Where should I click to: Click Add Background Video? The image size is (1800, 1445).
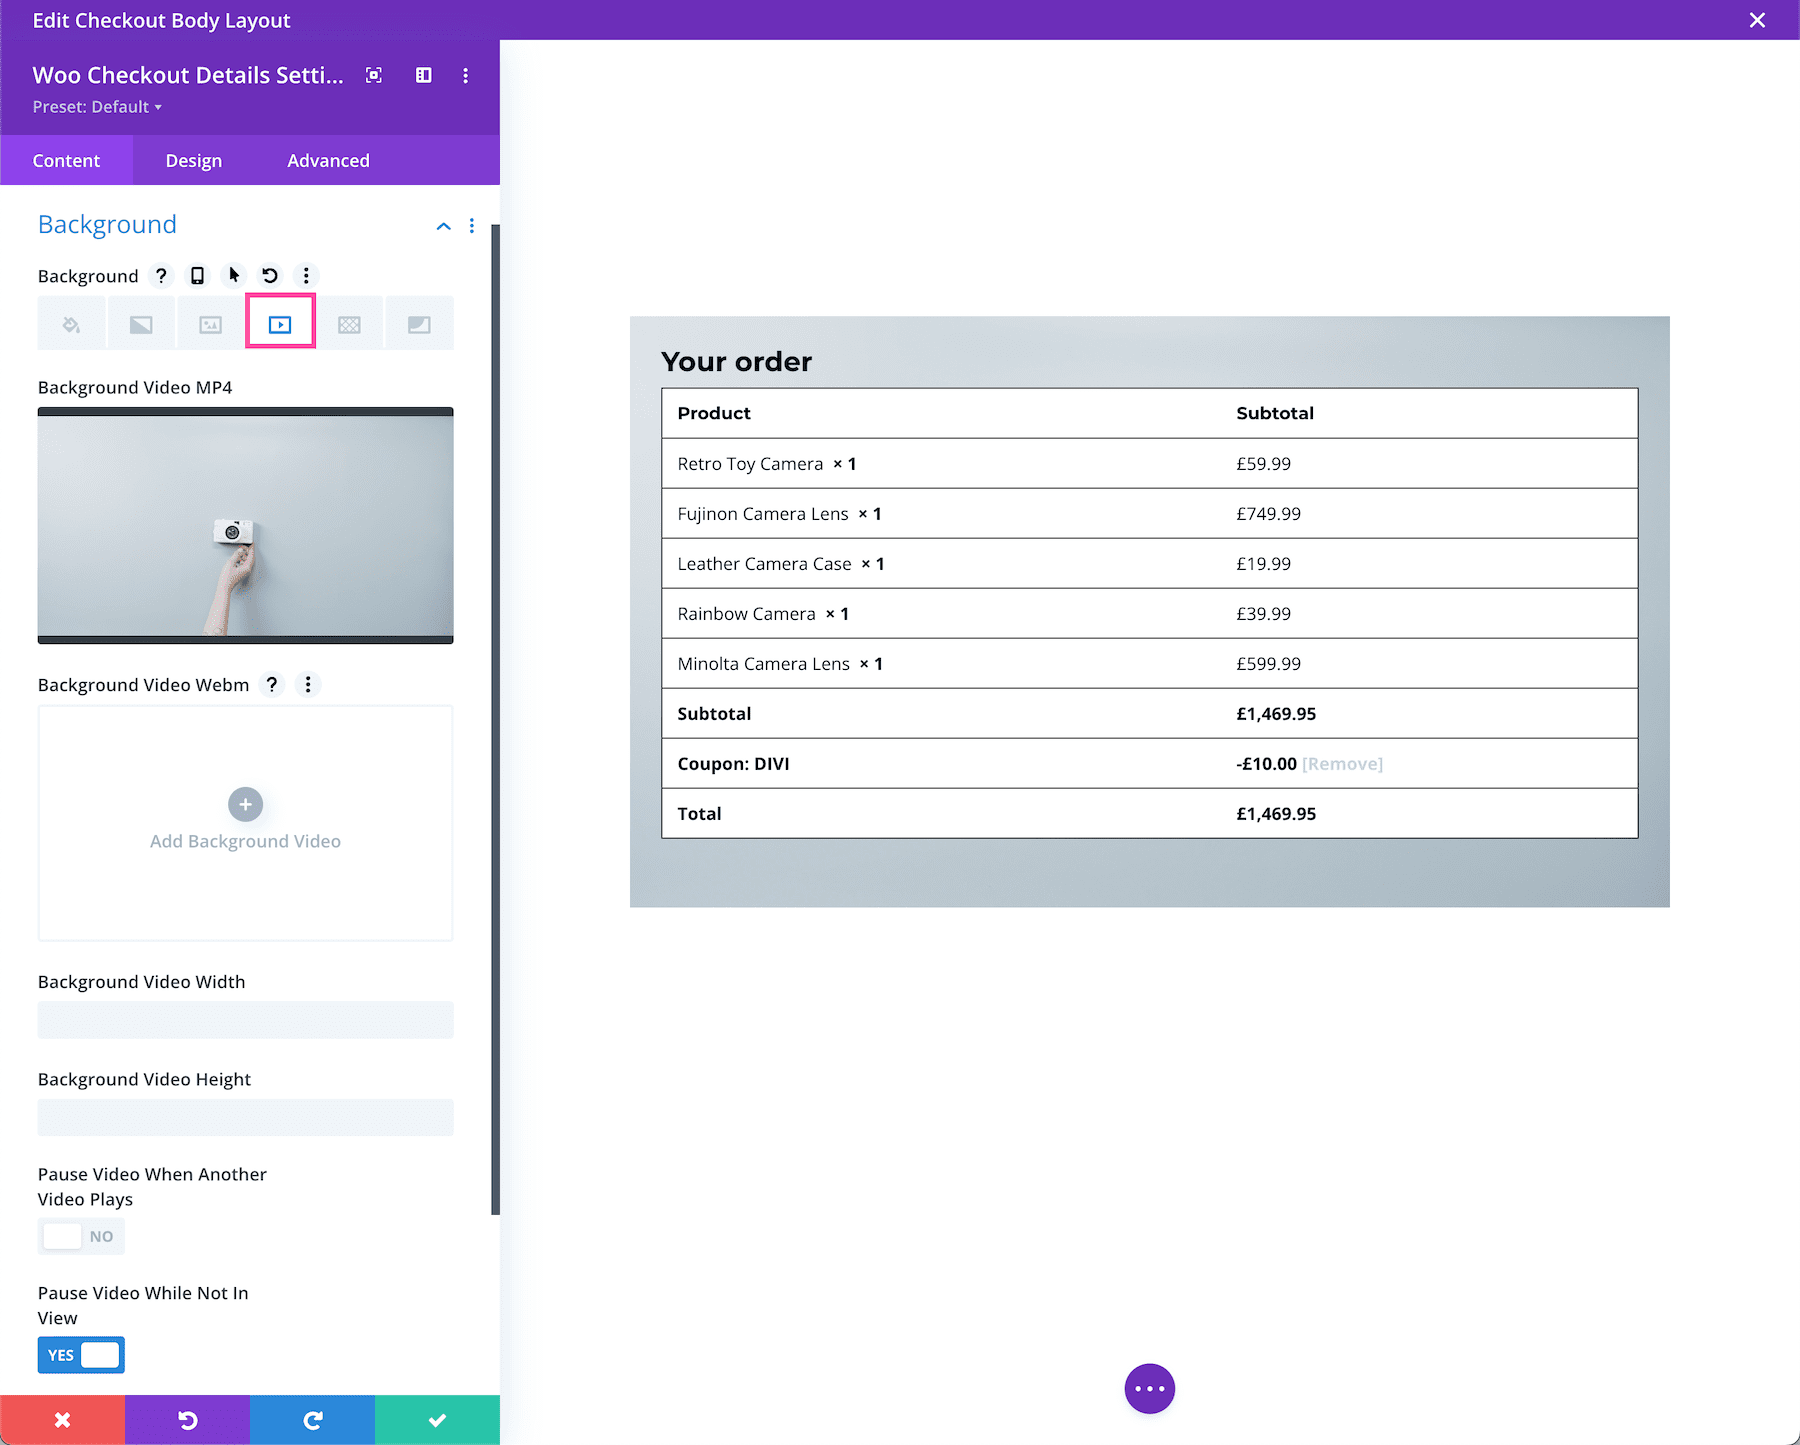tap(245, 820)
